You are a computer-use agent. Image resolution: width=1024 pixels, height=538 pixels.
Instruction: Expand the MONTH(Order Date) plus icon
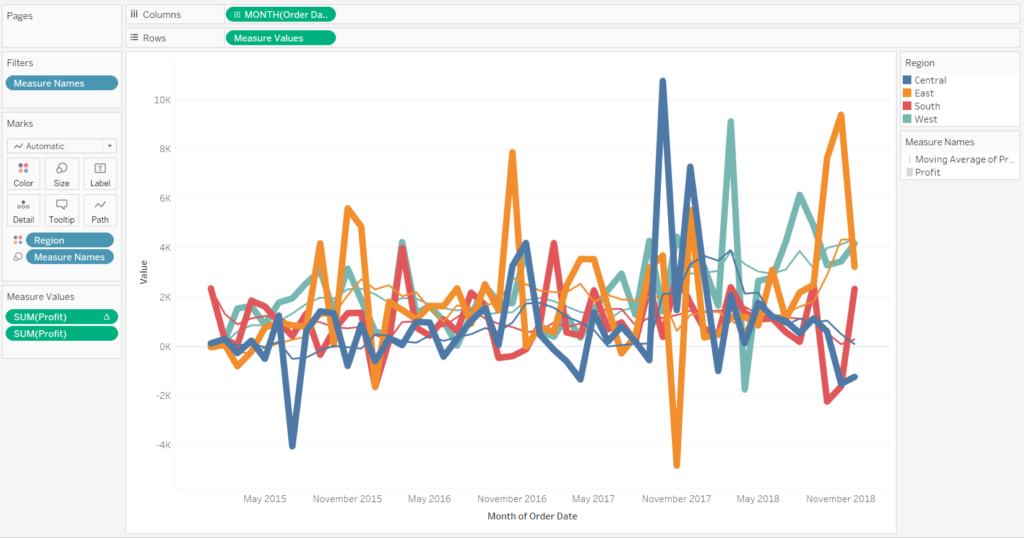point(236,14)
